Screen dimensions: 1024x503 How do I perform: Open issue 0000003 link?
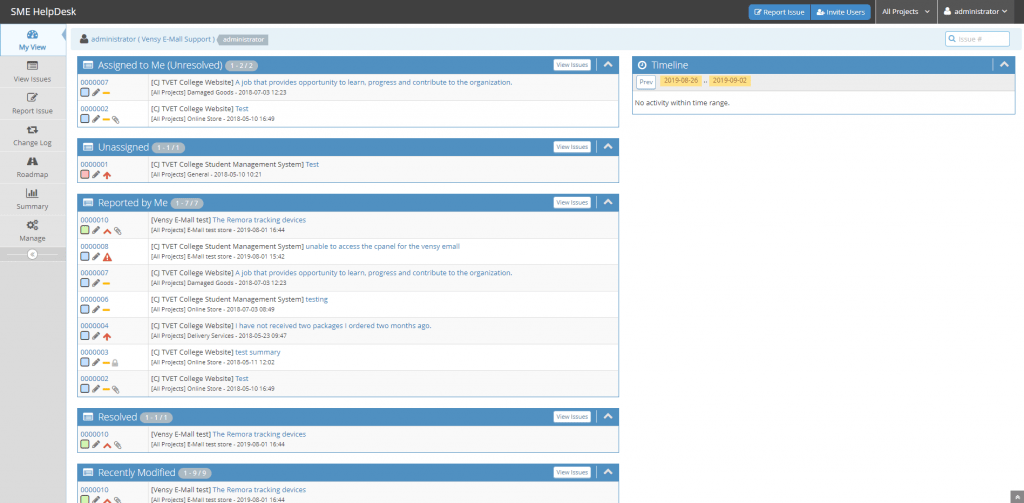[94, 352]
